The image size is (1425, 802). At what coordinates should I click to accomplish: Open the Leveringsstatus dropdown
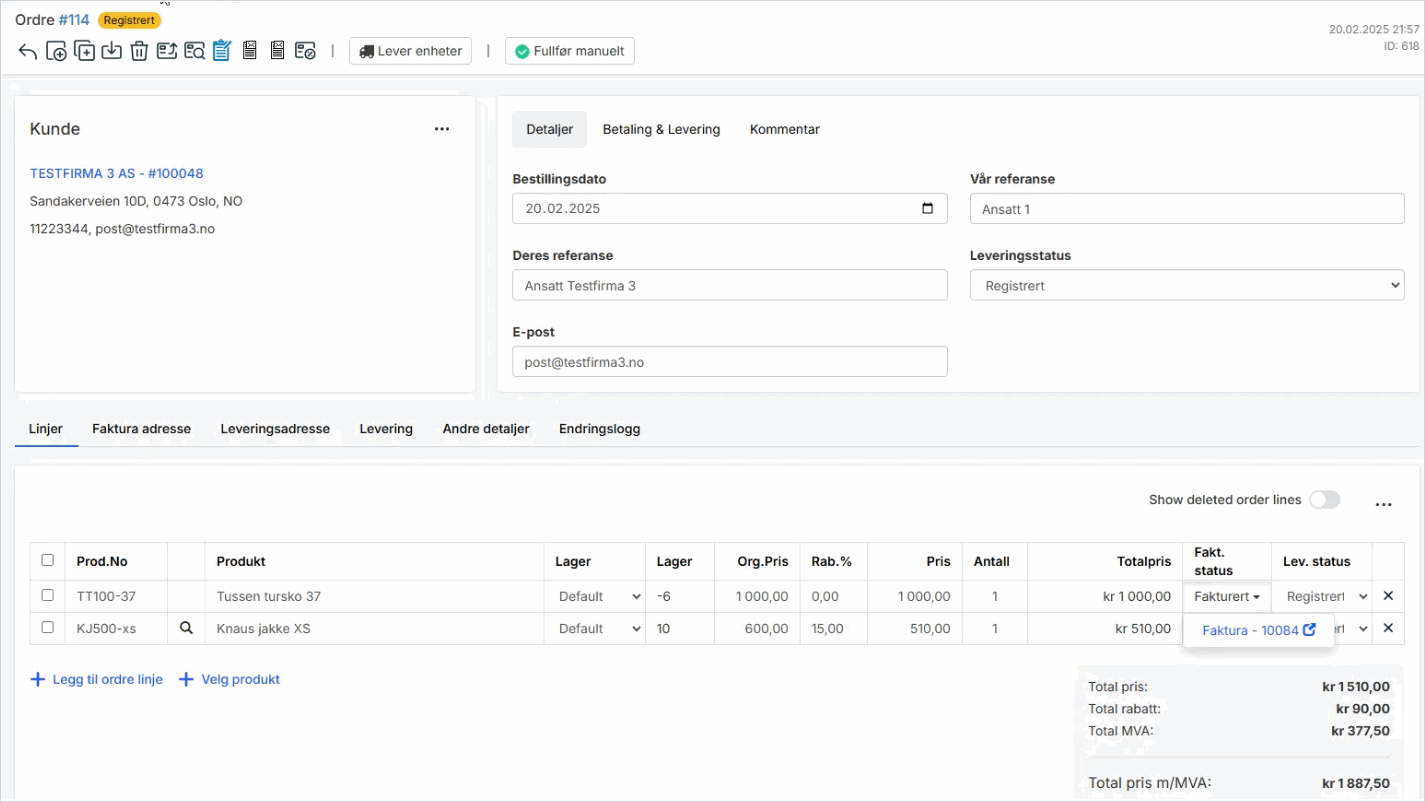1187,286
